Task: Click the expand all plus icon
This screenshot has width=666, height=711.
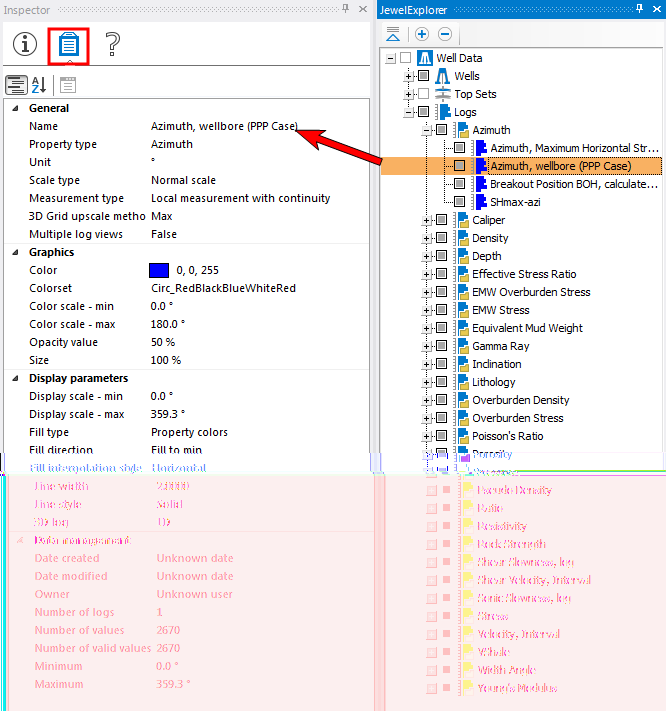Action: click(422, 33)
